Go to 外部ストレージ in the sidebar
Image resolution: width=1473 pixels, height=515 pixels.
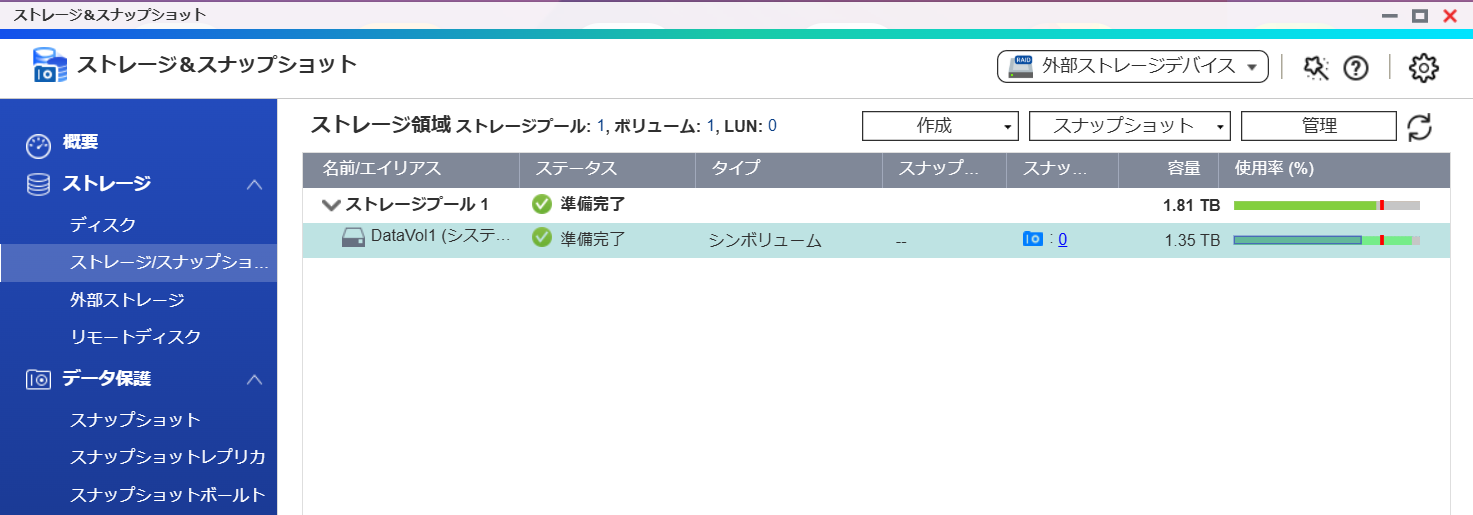(x=127, y=300)
